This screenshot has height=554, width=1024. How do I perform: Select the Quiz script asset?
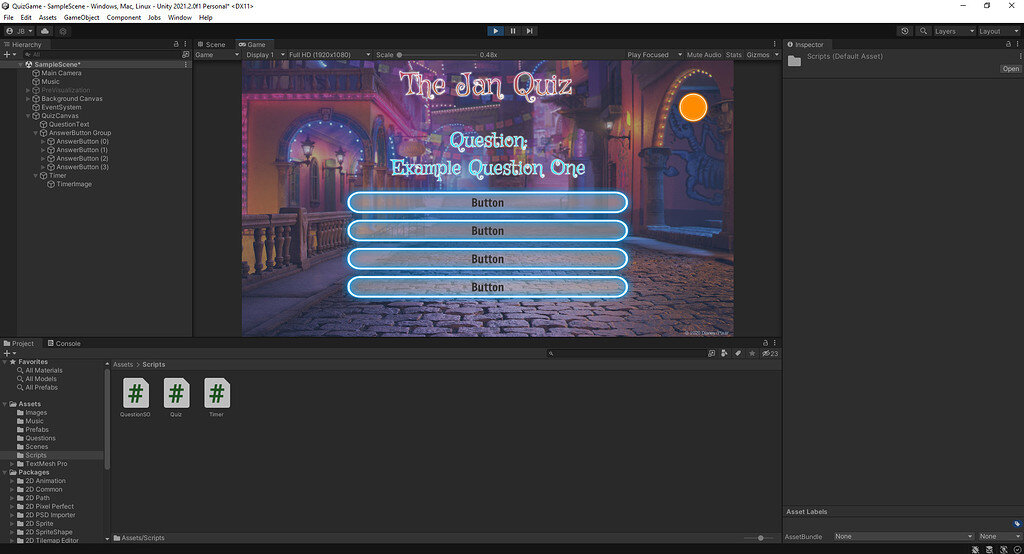(176, 397)
